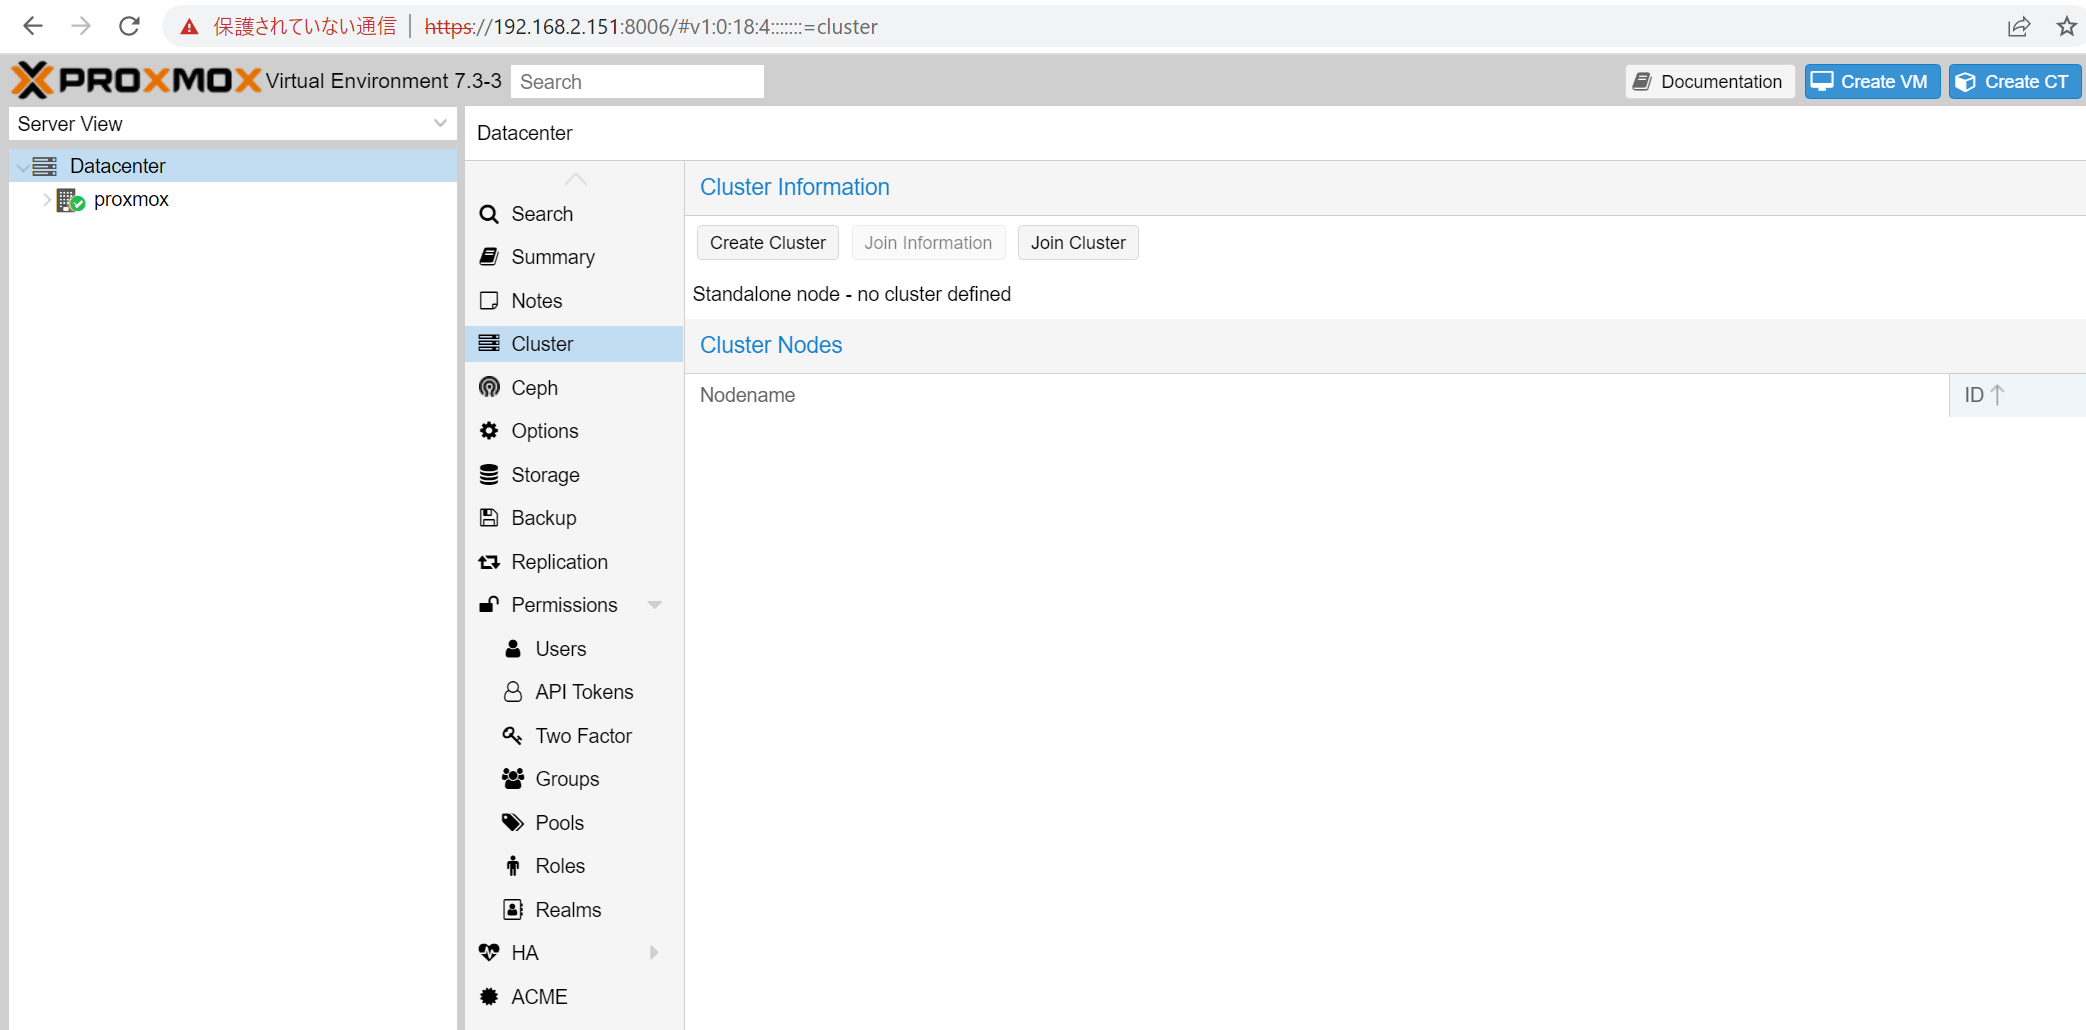2086x1030 pixels.
Task: Click the Datacenter server icon in tree
Action: [x=45, y=166]
